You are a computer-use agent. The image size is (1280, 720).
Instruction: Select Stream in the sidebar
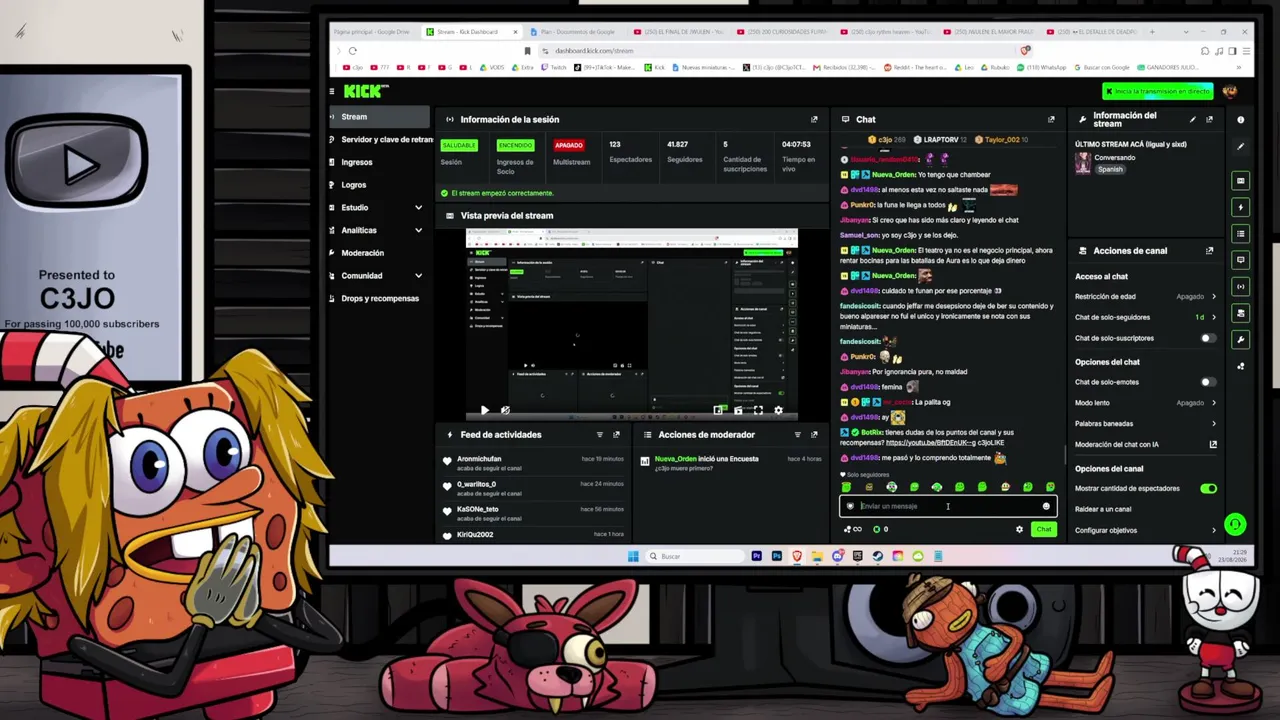(x=379, y=117)
